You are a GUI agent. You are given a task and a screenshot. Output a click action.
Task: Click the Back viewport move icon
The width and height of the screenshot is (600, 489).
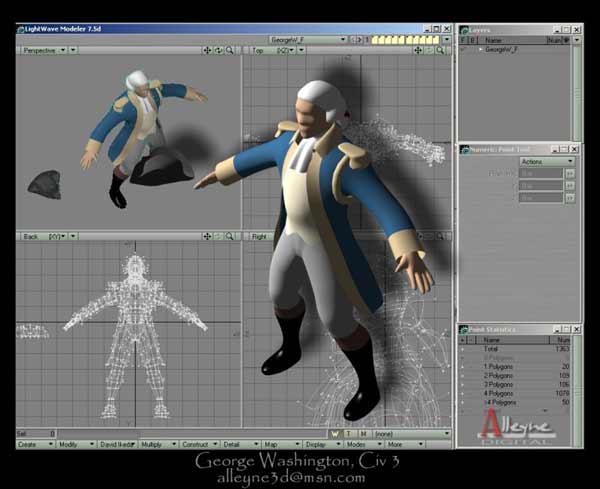(207, 236)
